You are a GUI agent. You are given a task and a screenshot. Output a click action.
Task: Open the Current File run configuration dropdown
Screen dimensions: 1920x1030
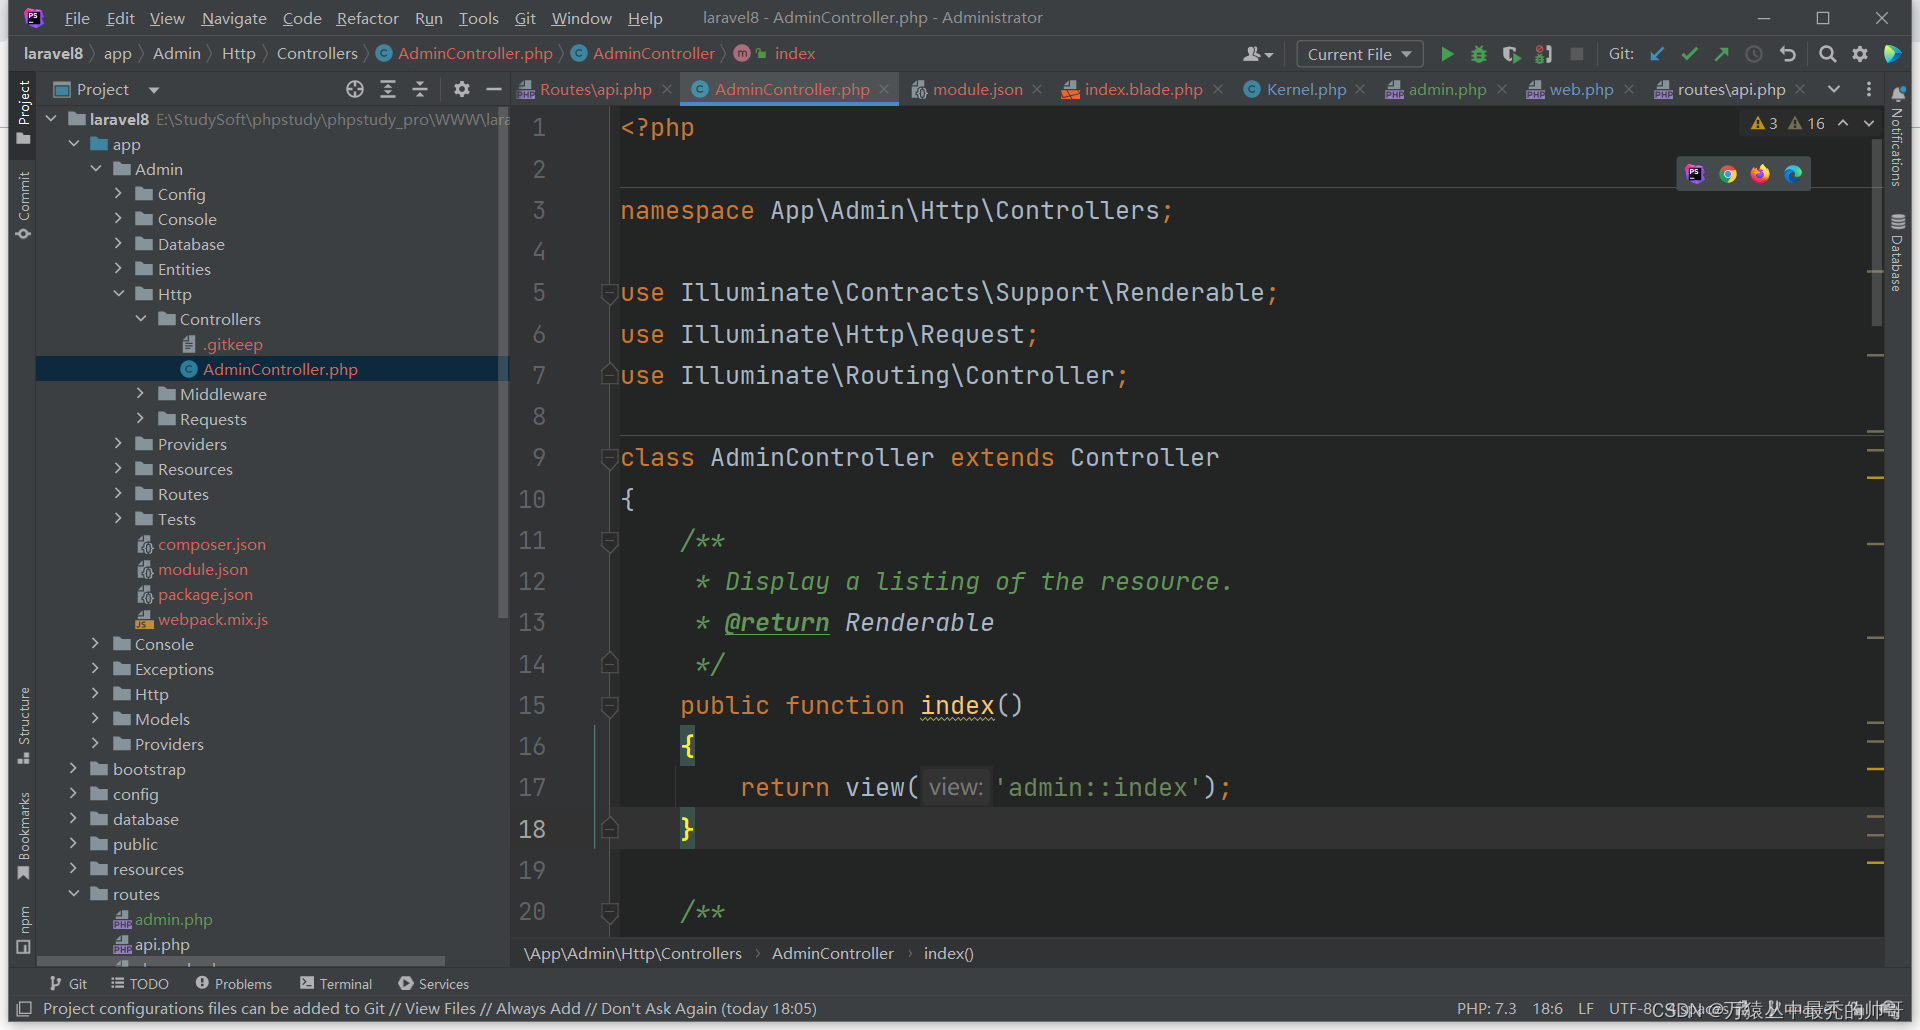(1359, 54)
